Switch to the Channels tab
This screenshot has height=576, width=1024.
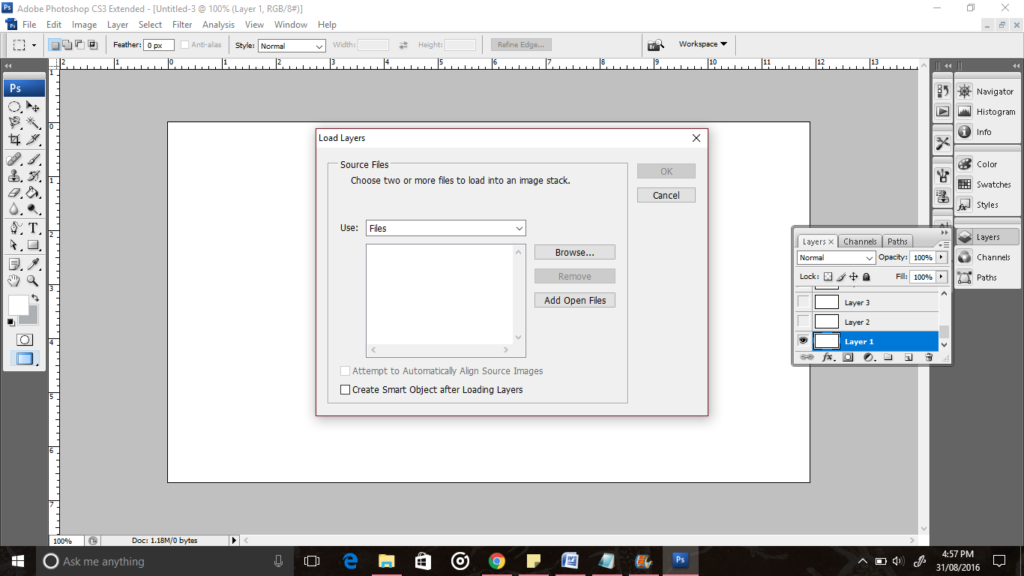tap(859, 242)
